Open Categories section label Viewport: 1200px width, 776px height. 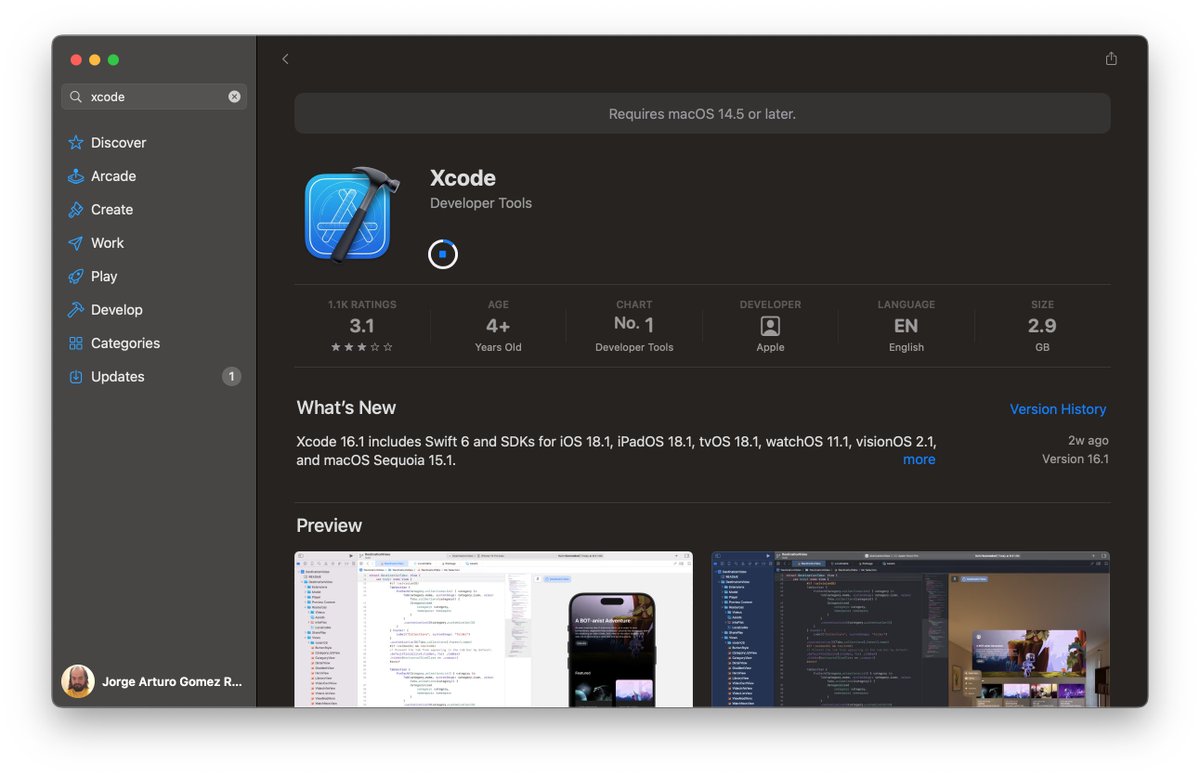(x=125, y=343)
